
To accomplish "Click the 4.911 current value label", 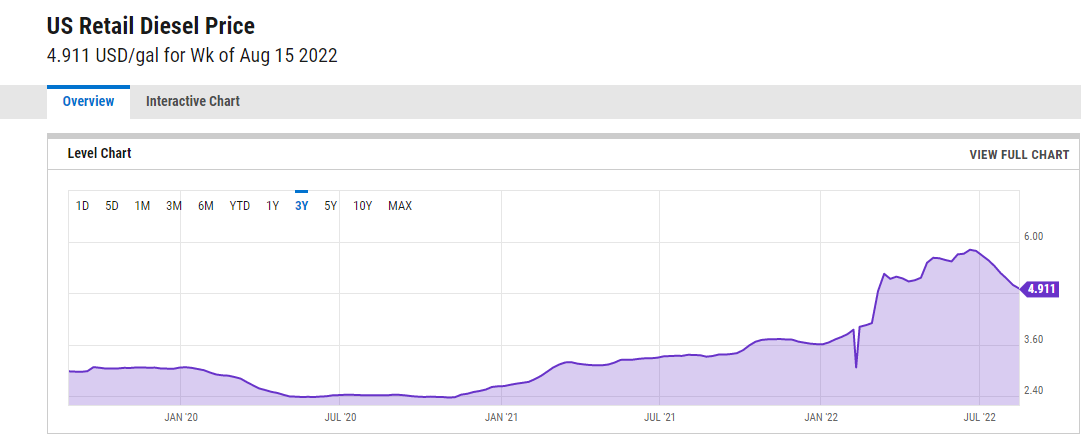I will pos(1039,289).
